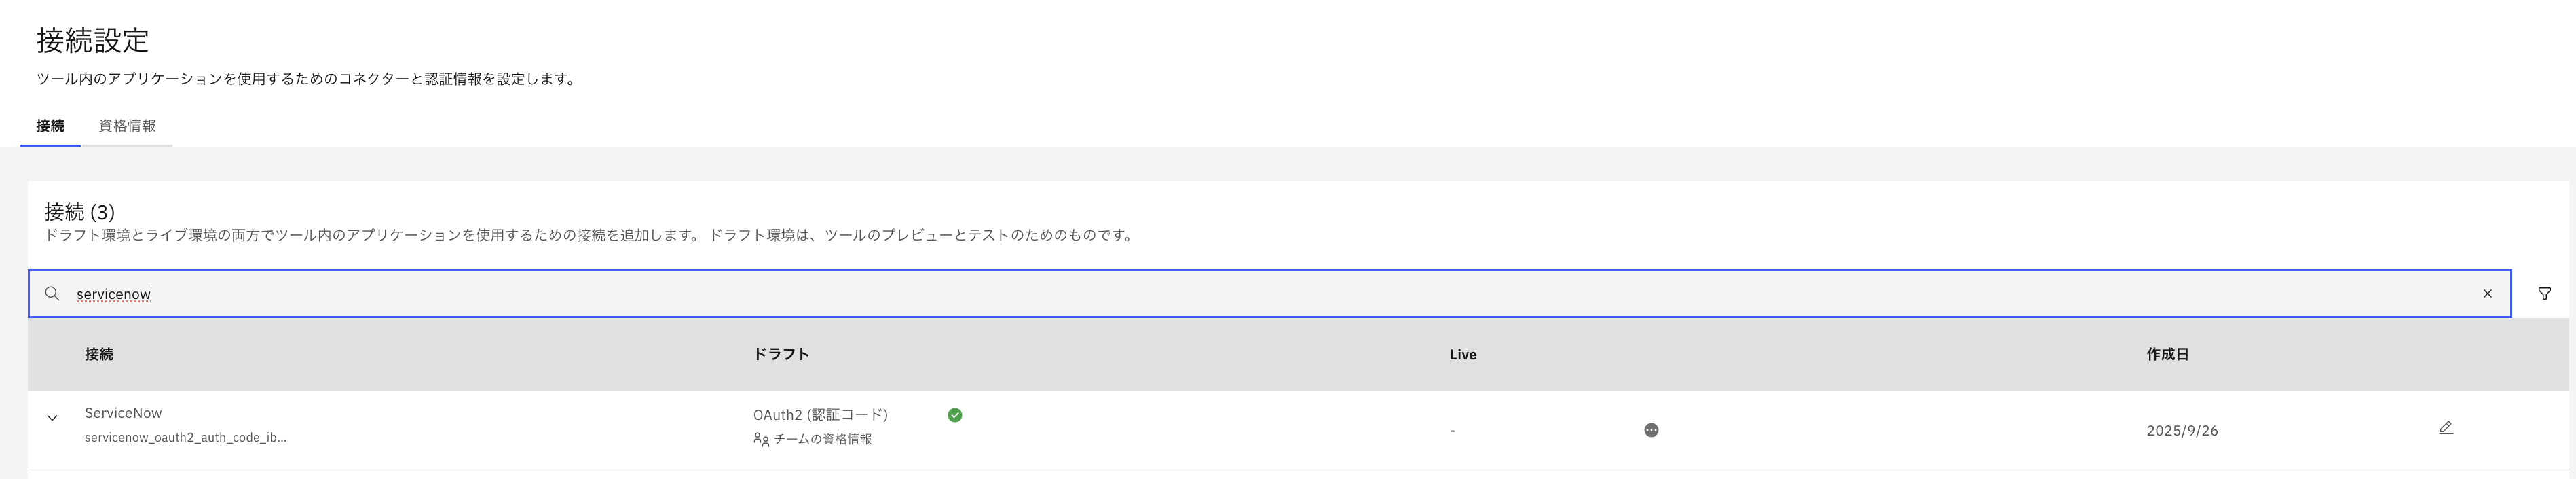This screenshot has width=2576, height=479.
Task: Click the green checkmark status icon
Action: point(955,414)
